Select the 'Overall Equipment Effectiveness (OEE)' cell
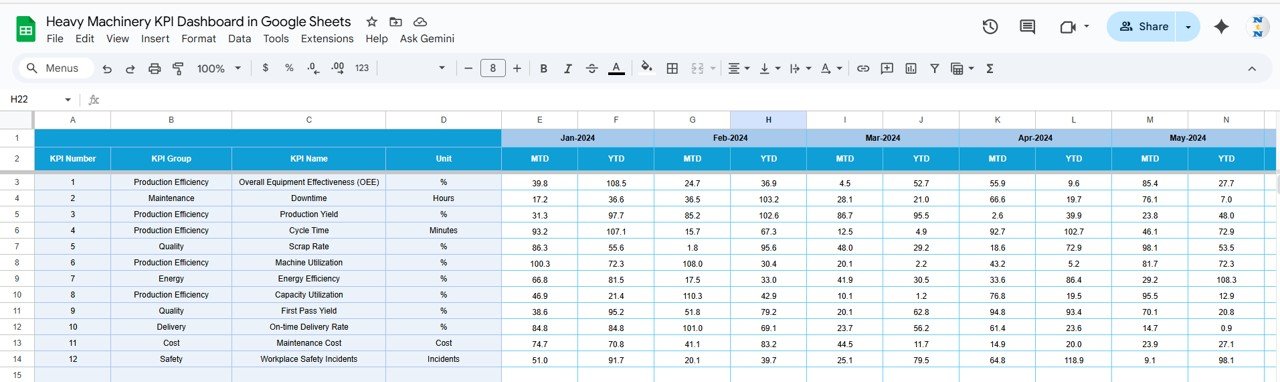The image size is (1280, 382). click(x=309, y=182)
